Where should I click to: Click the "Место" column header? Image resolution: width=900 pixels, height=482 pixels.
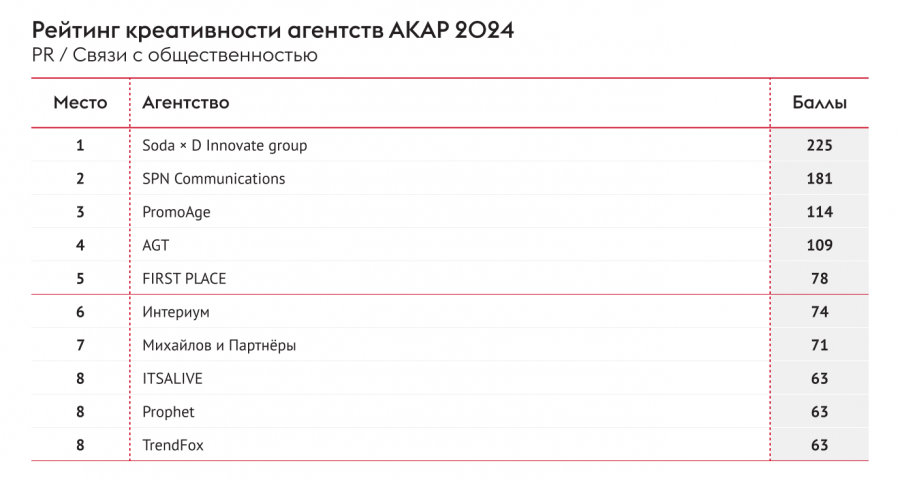(80, 102)
